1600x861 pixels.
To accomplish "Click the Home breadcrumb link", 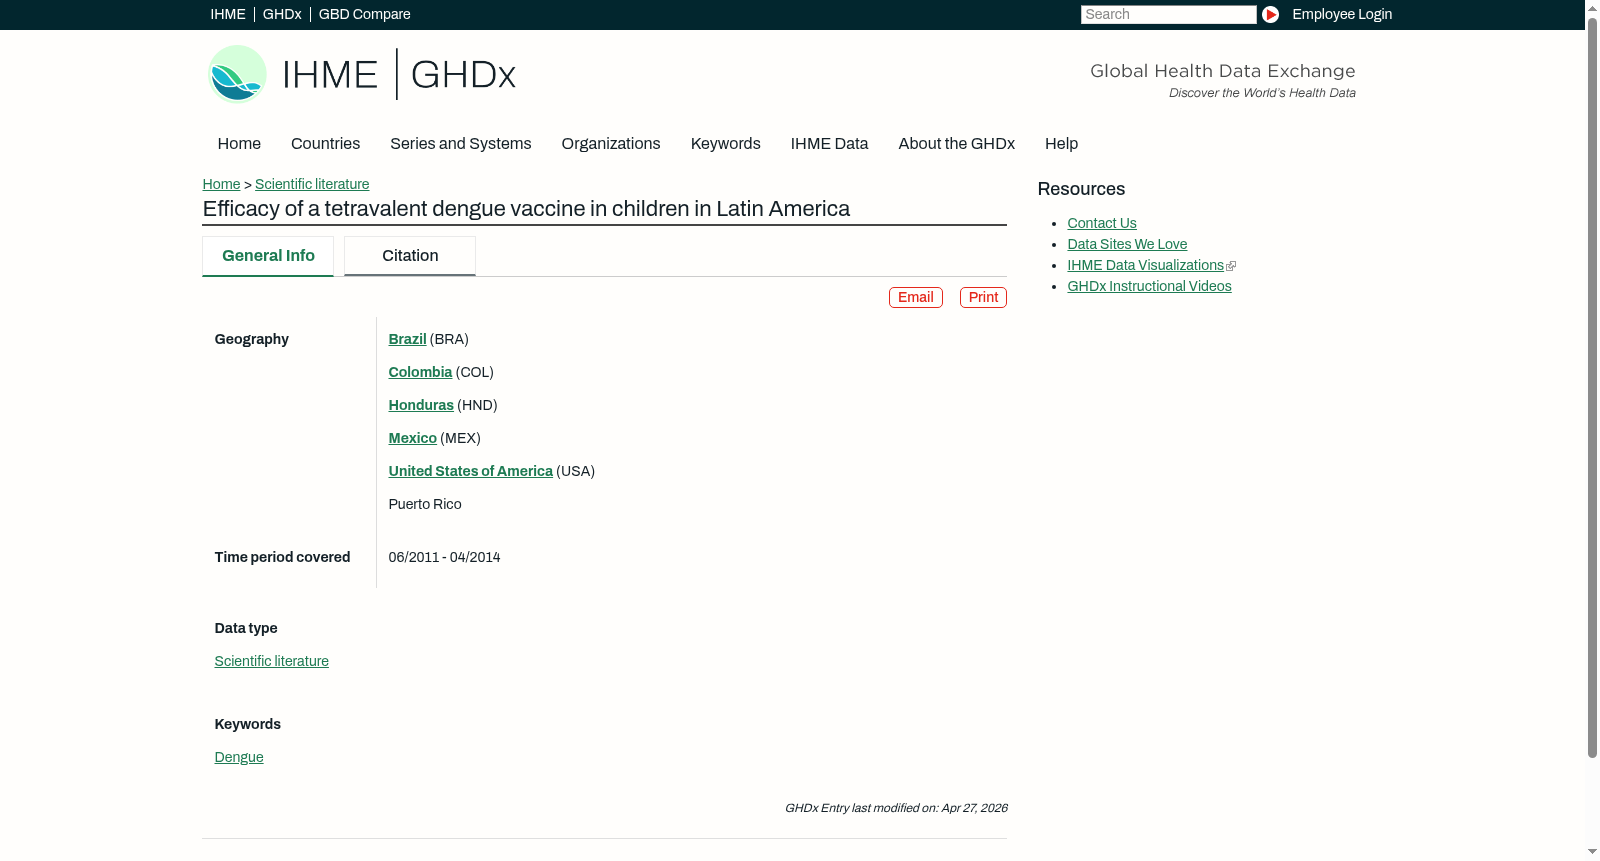I will point(221,184).
